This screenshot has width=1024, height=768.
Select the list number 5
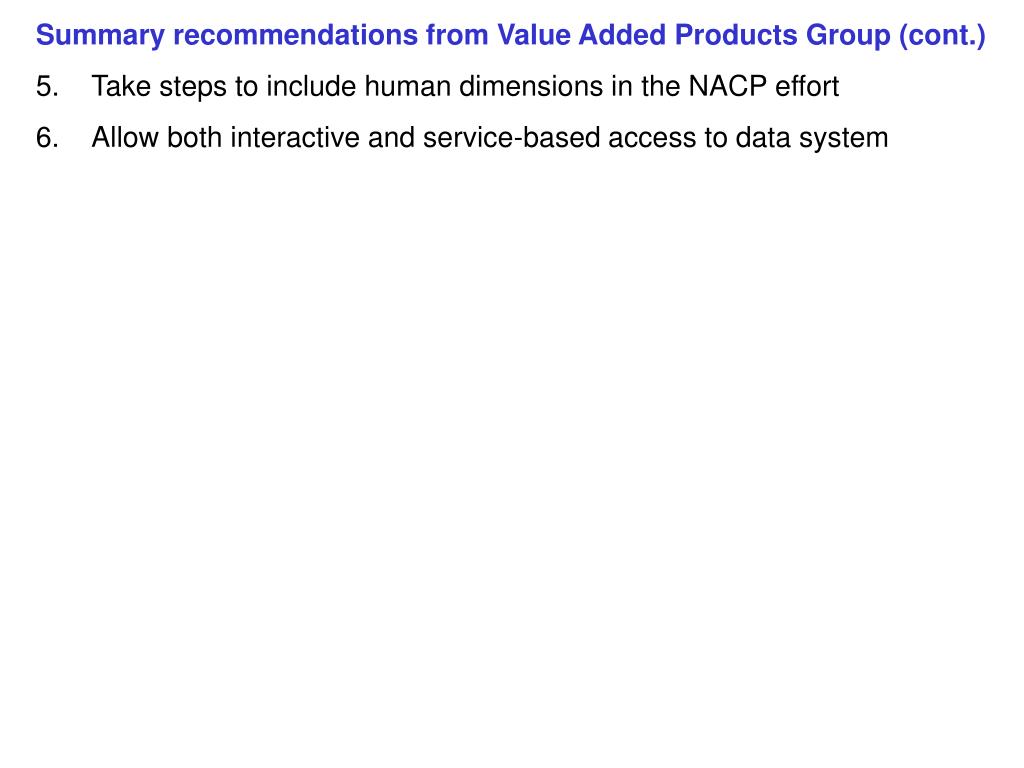[x=47, y=87]
